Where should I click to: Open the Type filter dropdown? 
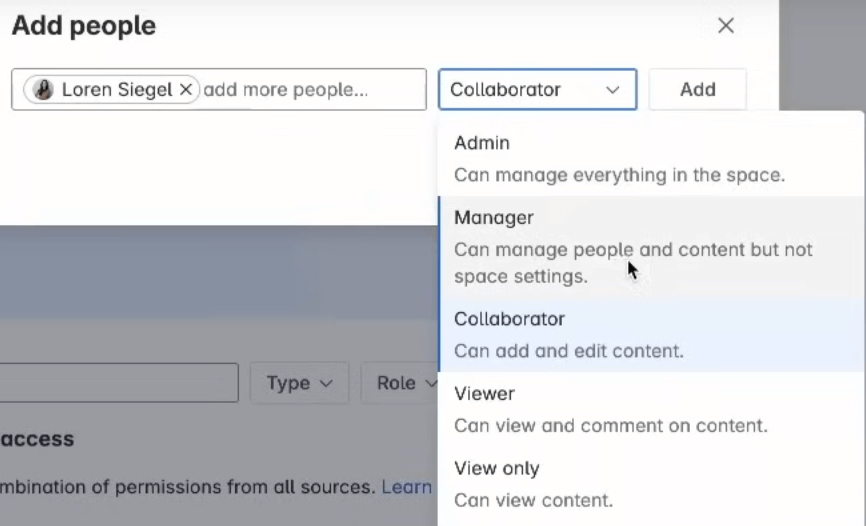[x=298, y=383]
